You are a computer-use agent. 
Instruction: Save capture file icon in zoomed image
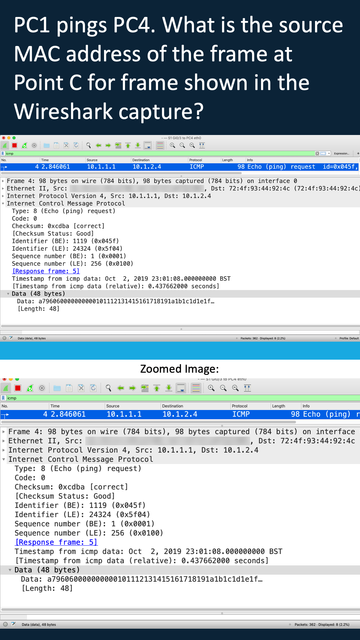[x=69, y=388]
